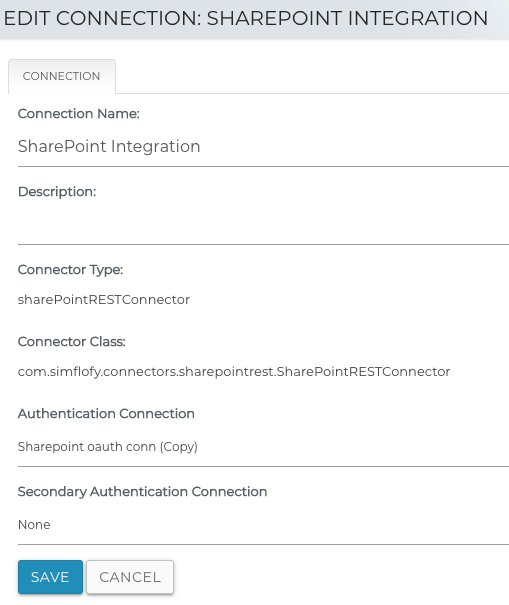
Task: Open the Authentication Connection dropdown
Action: pos(263,447)
